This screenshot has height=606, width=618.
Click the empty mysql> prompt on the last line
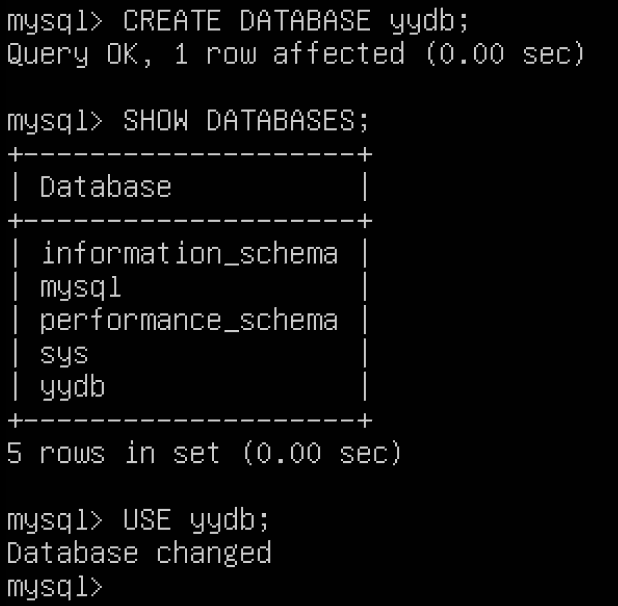[55, 586]
